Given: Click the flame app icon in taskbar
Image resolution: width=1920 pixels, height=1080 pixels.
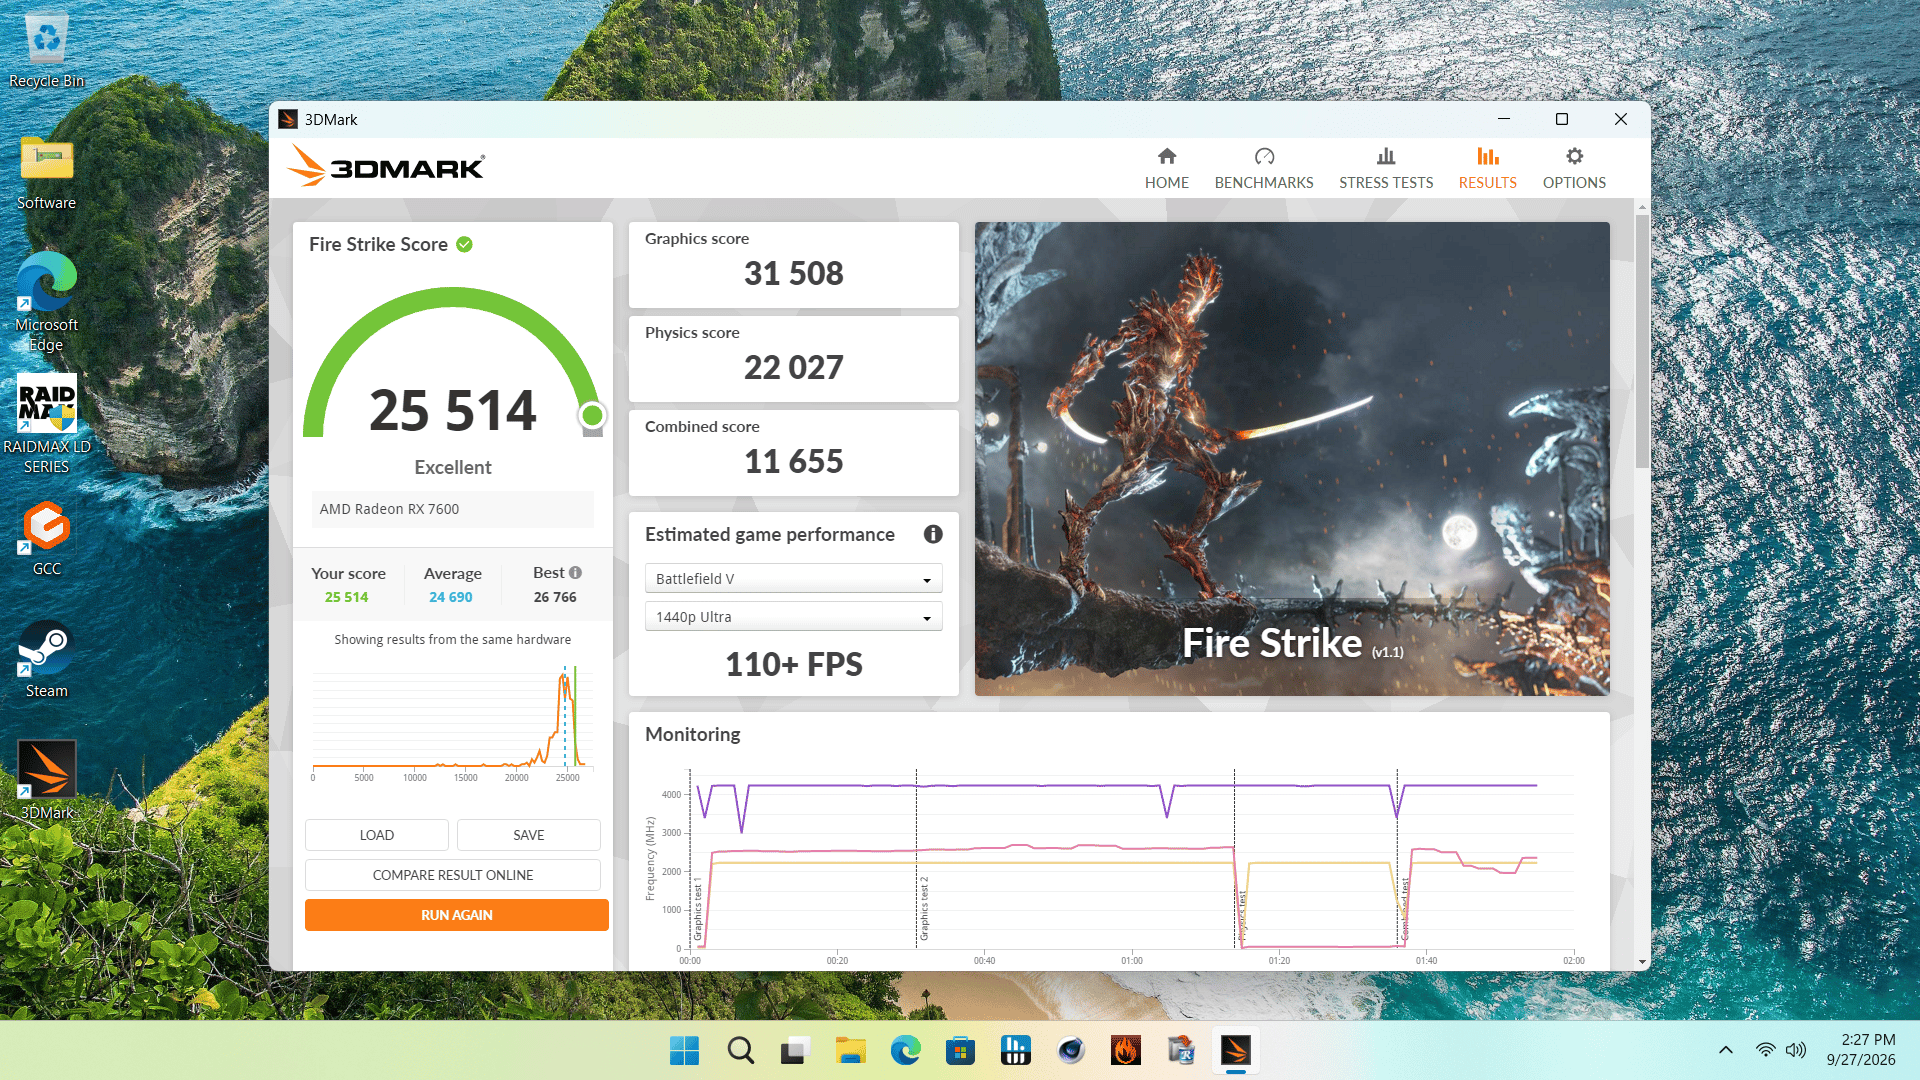Looking at the screenshot, I should click(x=1126, y=1050).
